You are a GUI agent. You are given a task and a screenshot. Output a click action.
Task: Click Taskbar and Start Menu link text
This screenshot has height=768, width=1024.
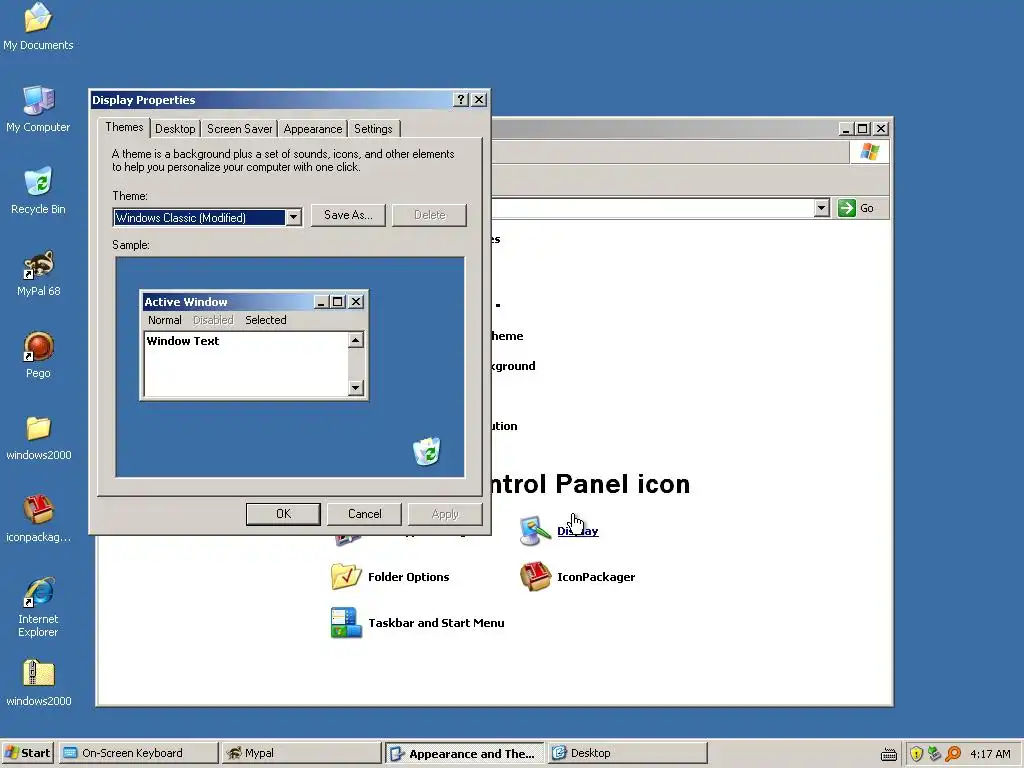[x=436, y=622]
